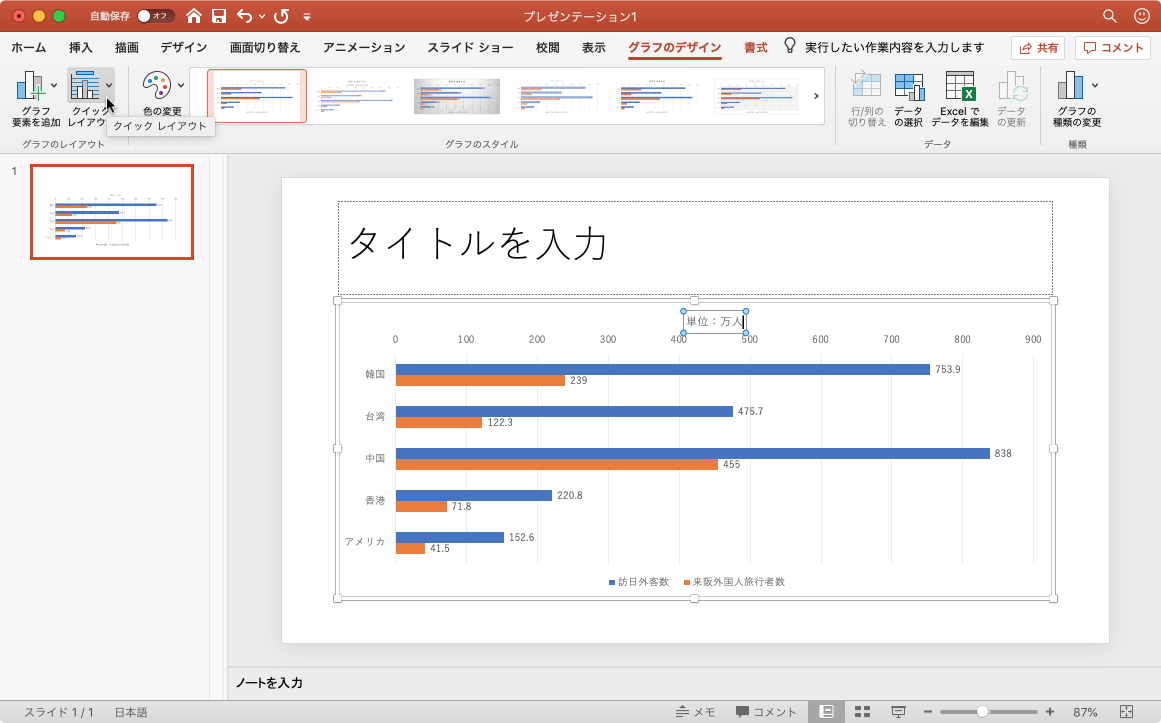This screenshot has width=1161, height=723.
Task: Expand the Quick Layout dropdown arrow
Action: 109,85
